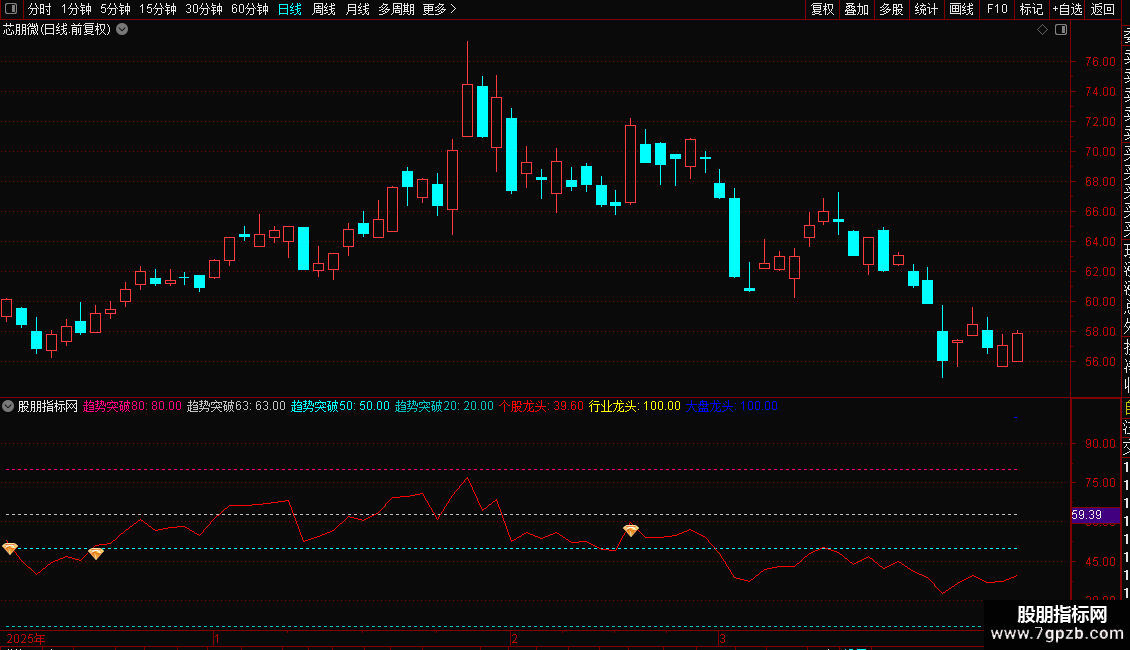The width and height of the screenshot is (1130, 650).
Task: Open the 多周期 multi-period view
Action: [396, 9]
